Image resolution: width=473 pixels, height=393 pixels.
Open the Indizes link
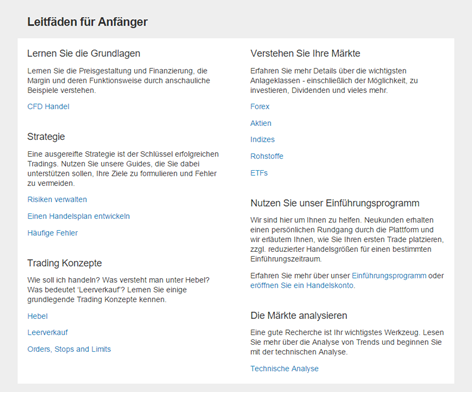262,140
